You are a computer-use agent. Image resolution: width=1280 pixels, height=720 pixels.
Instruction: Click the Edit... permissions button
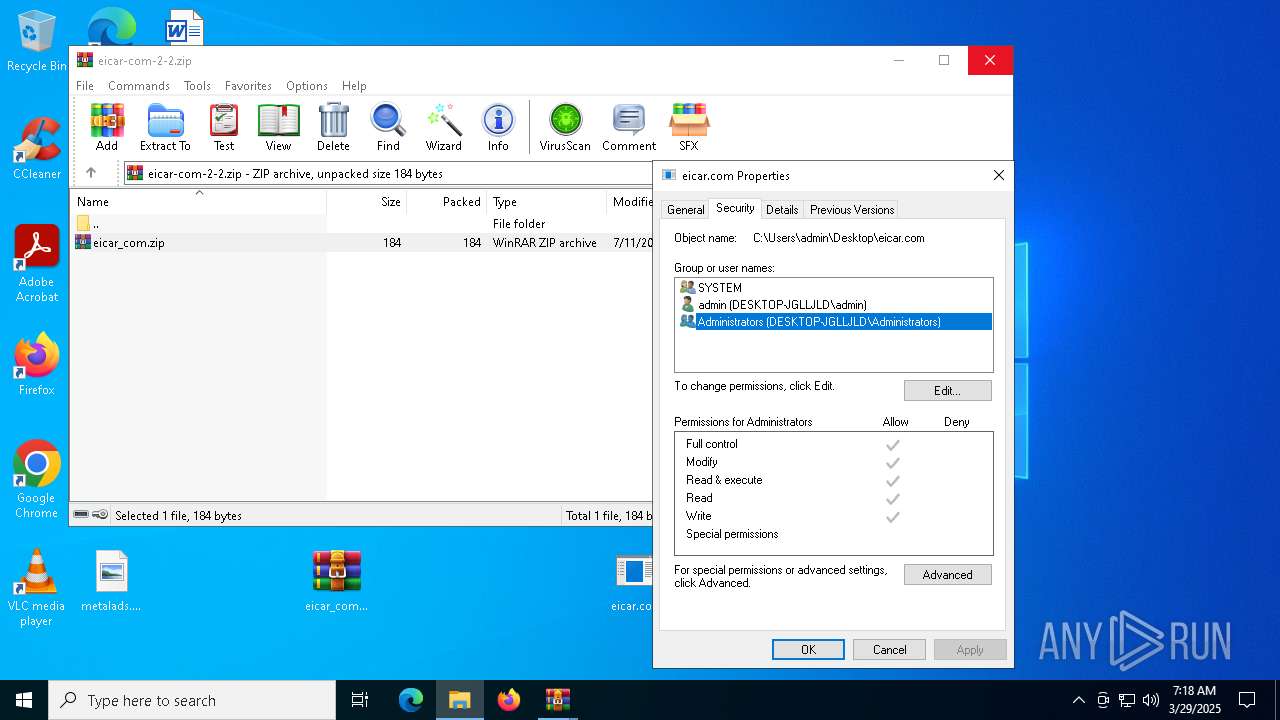pos(947,390)
